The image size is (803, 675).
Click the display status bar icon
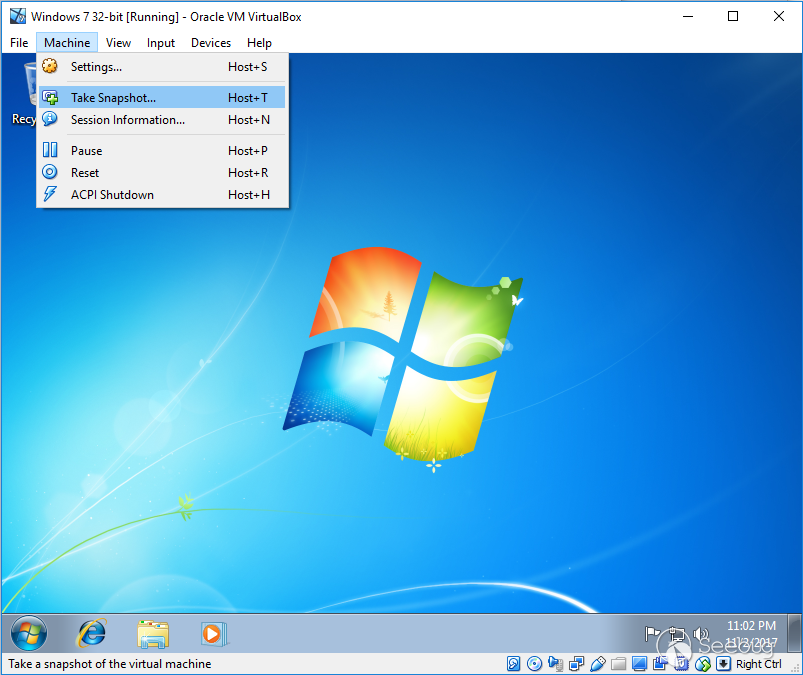[x=640, y=664]
